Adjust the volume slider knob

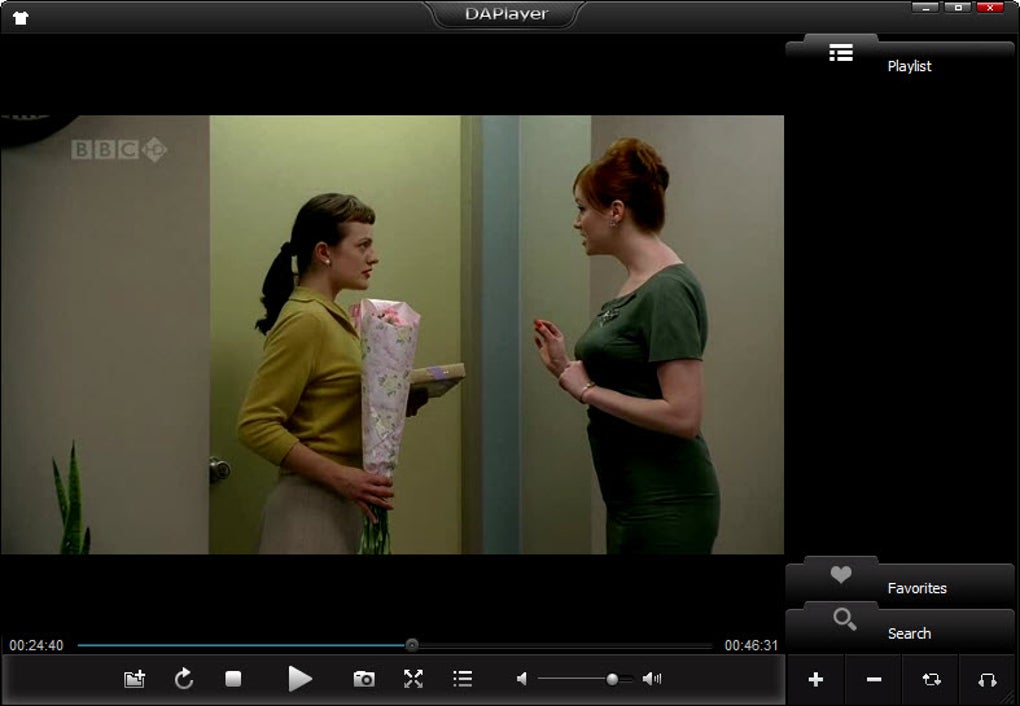[611, 679]
